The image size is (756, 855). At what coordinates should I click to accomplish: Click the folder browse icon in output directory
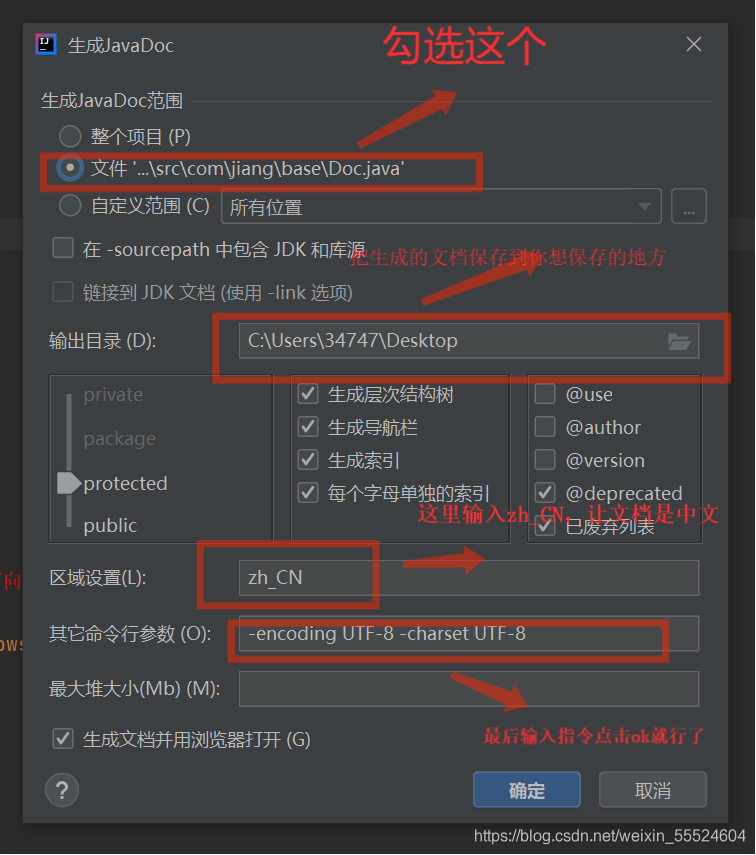(679, 342)
